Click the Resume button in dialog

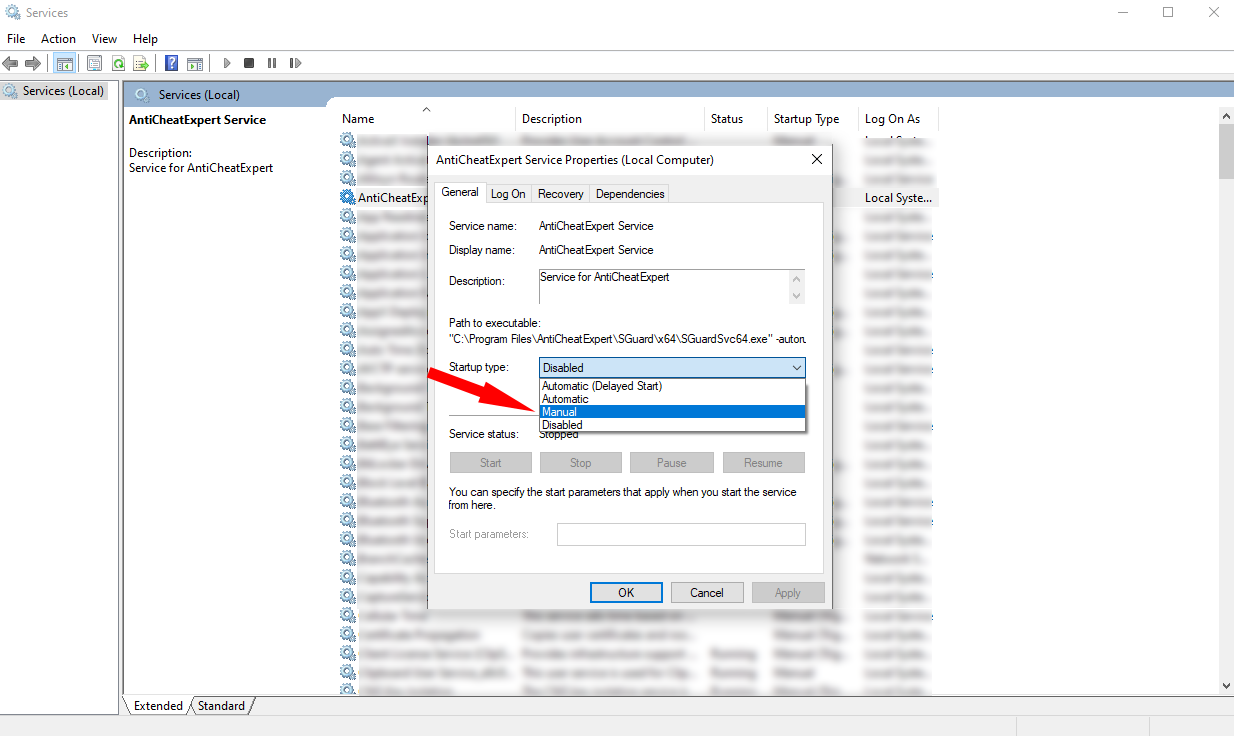click(763, 463)
